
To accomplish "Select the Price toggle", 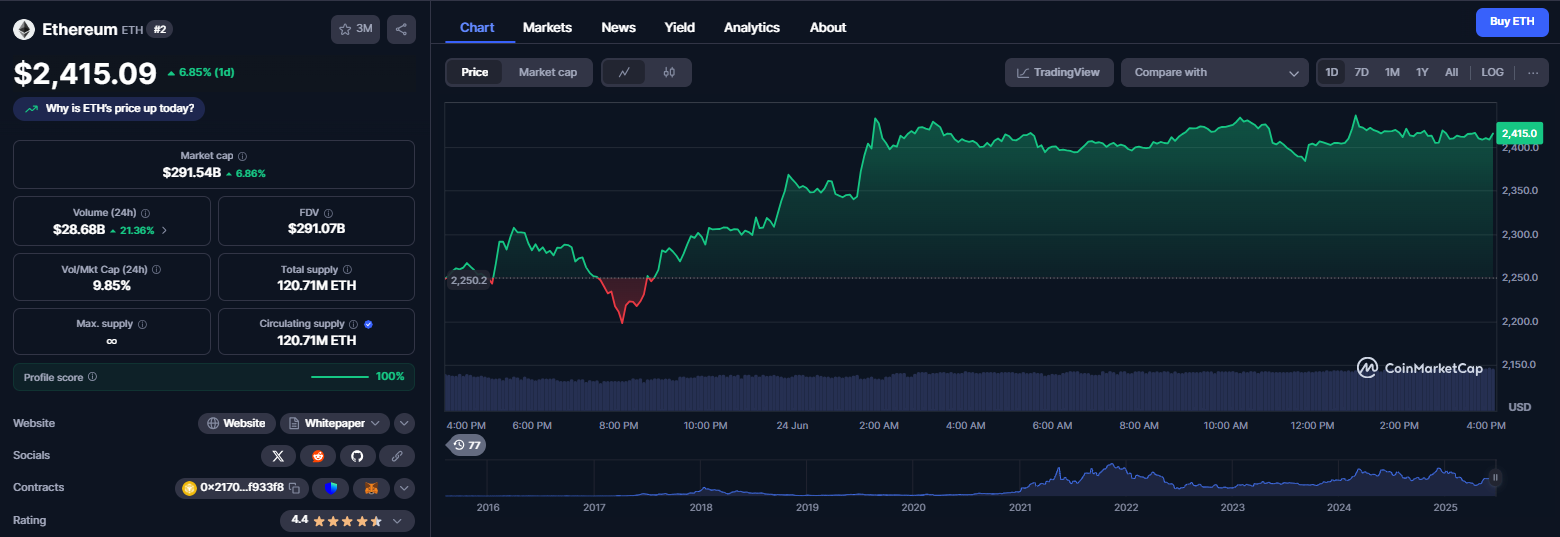I will coord(475,72).
